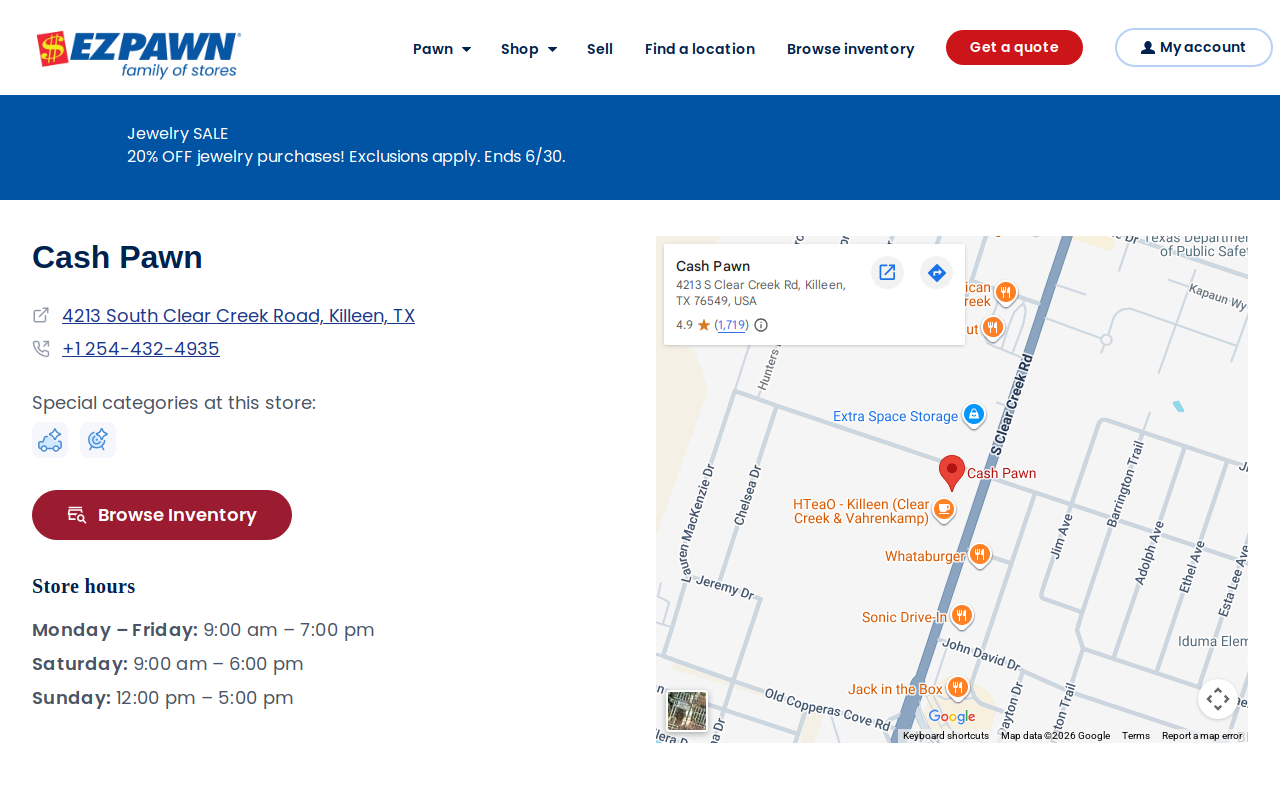This screenshot has width=1280, height=800.
Task: Toggle the map's fullscreen icon
Action: [x=1217, y=699]
